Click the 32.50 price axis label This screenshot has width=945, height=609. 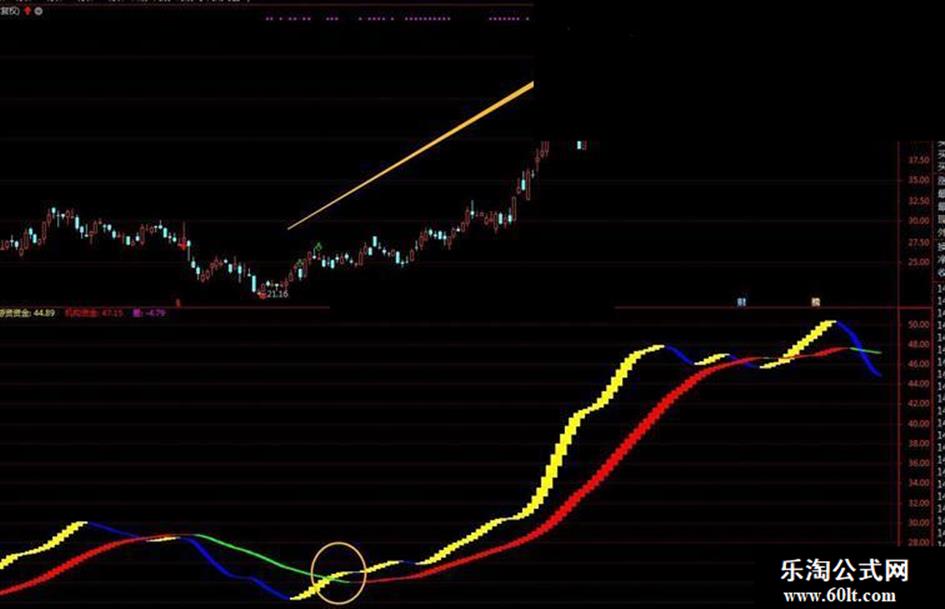(918, 201)
